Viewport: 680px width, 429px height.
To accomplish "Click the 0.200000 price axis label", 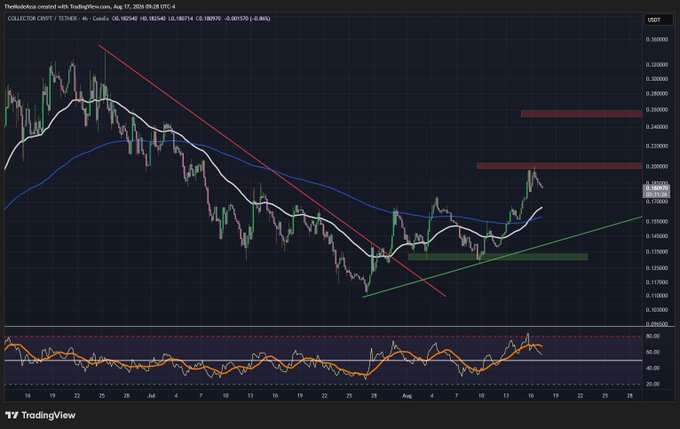I will click(x=657, y=167).
